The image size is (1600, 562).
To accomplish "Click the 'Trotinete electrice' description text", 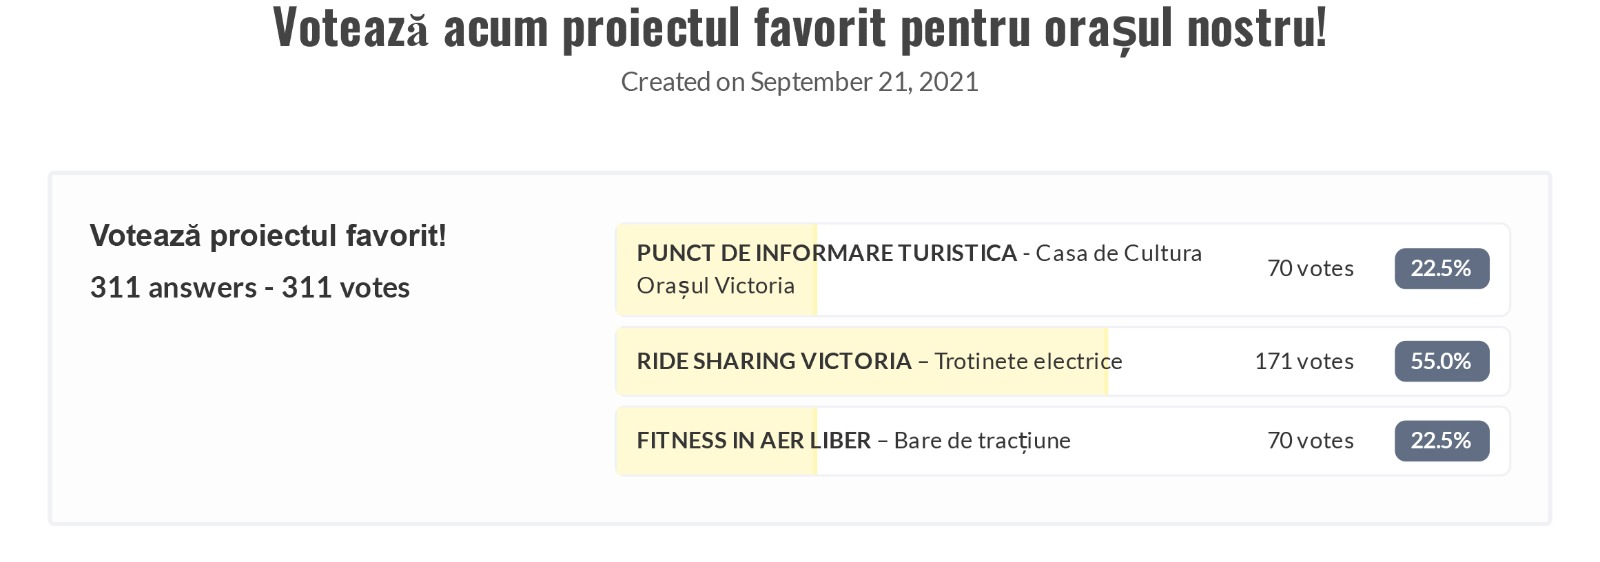I will pos(1028,362).
